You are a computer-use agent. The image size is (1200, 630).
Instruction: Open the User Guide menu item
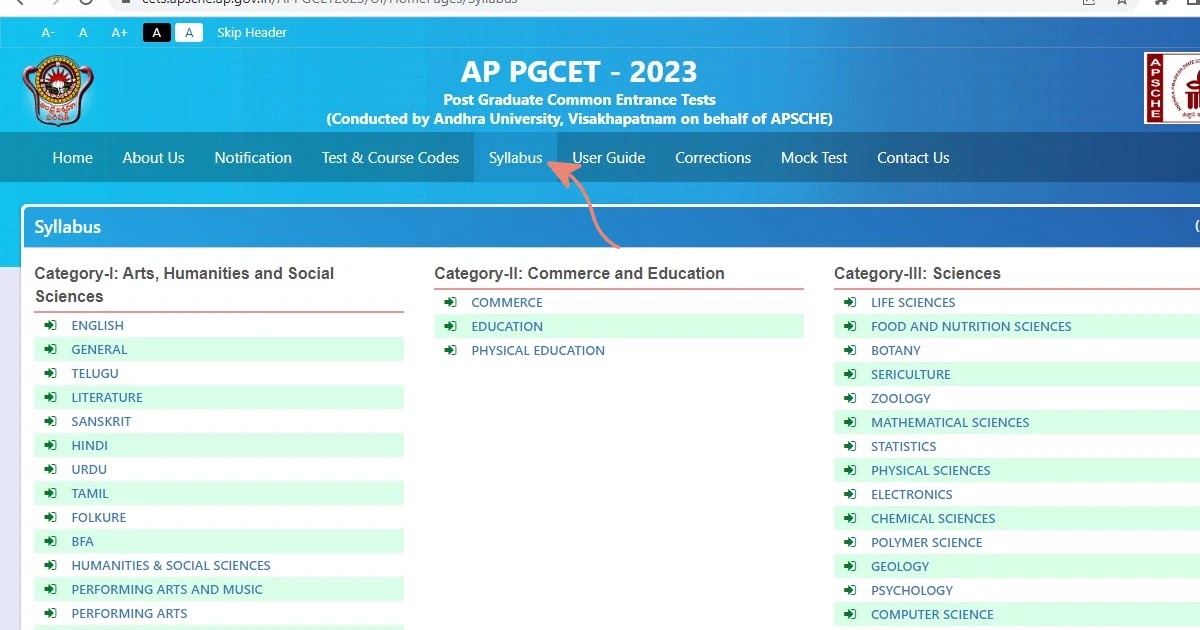(609, 158)
